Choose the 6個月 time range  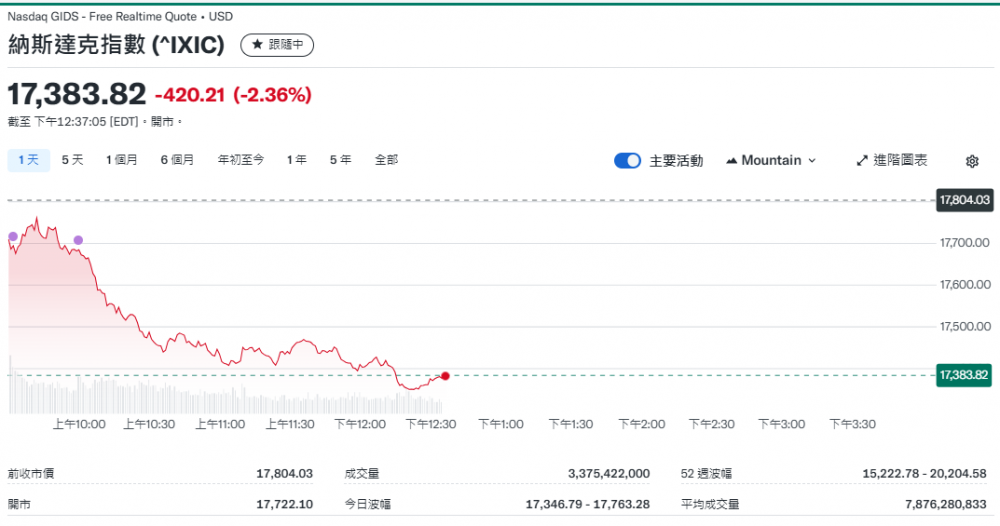click(177, 159)
